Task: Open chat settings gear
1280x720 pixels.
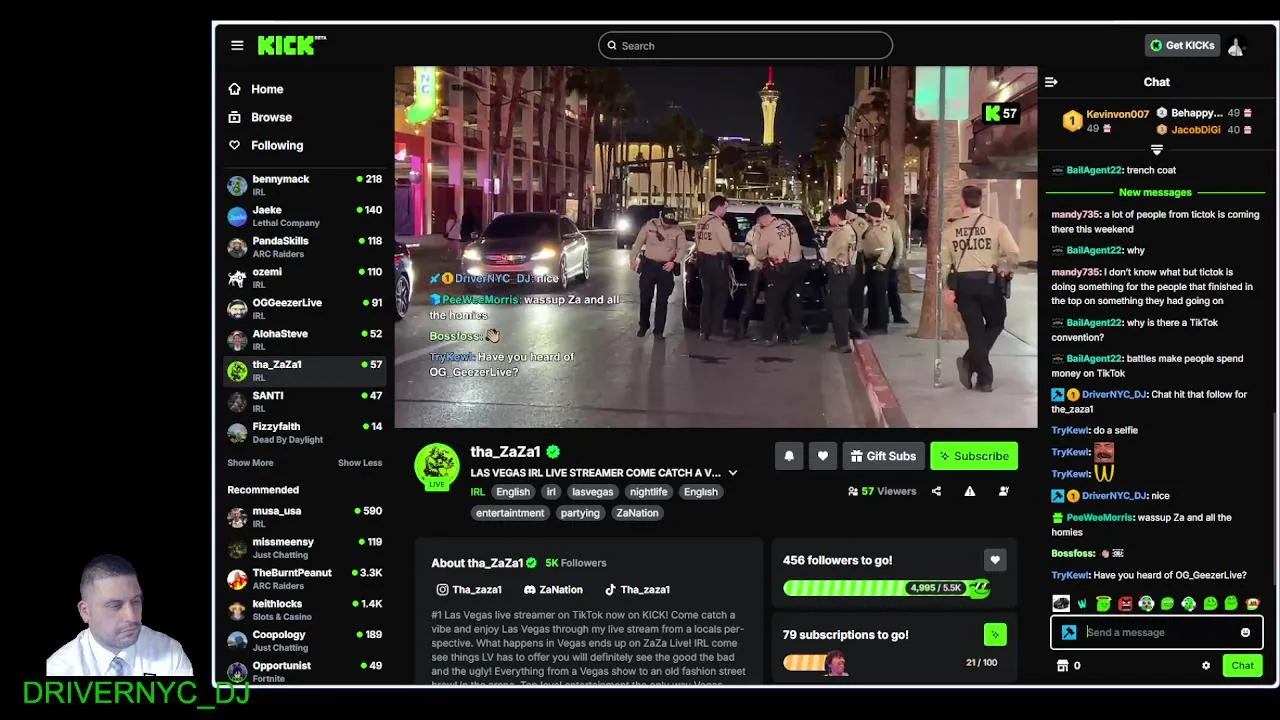Action: [x=1206, y=666]
